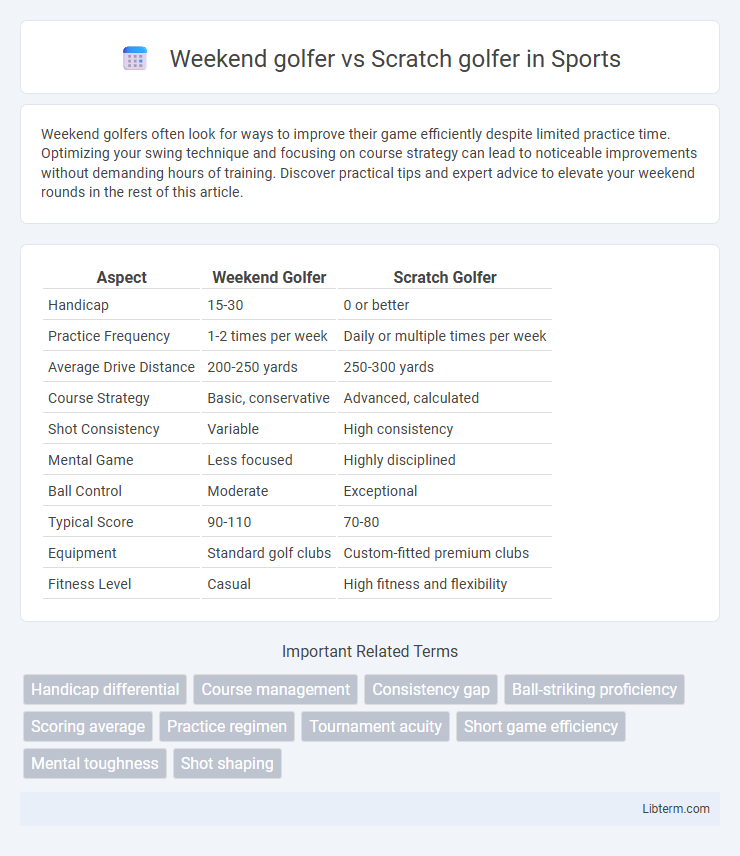Image resolution: width=740 pixels, height=856 pixels.
Task: Select the Custom-fitted premium clubs cell
Action: [x=436, y=553]
